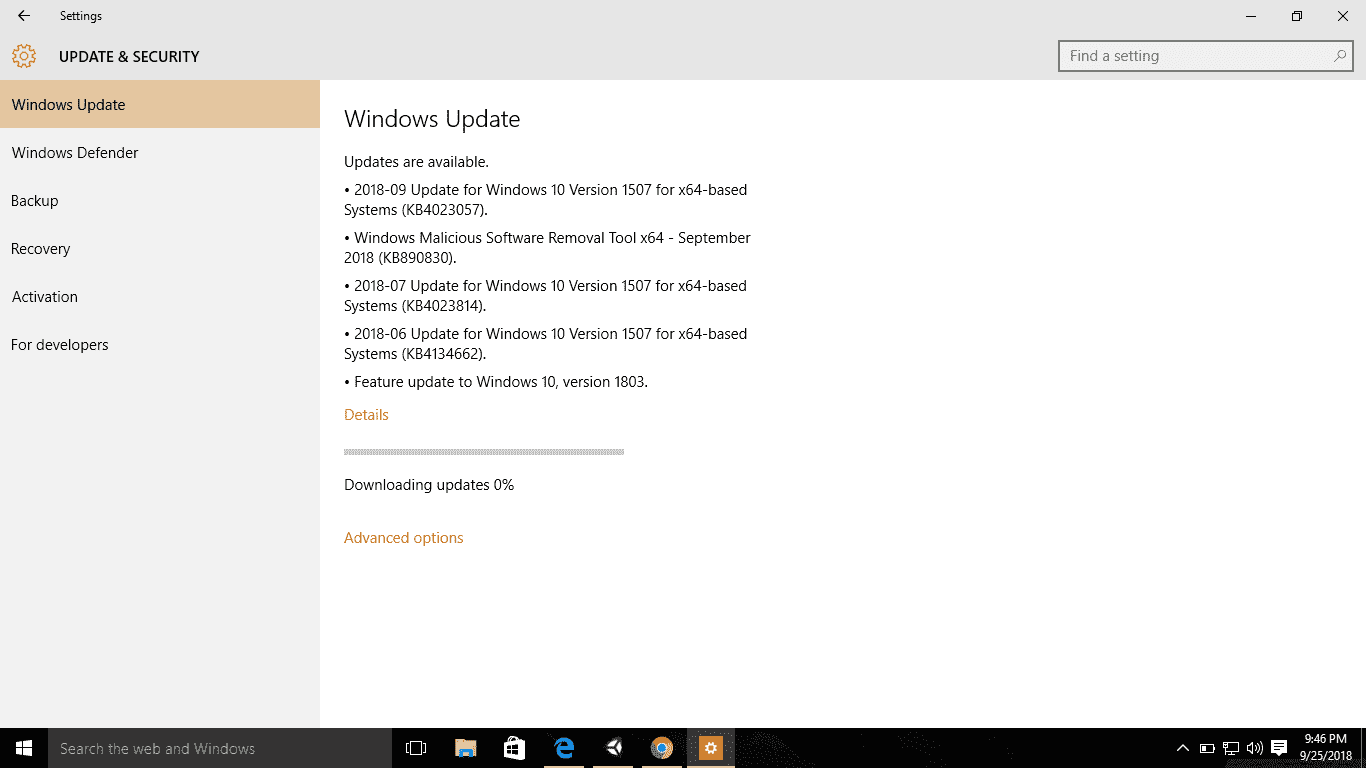This screenshot has height=768, width=1366.
Task: Open the Windows Start menu
Action: click(24, 748)
